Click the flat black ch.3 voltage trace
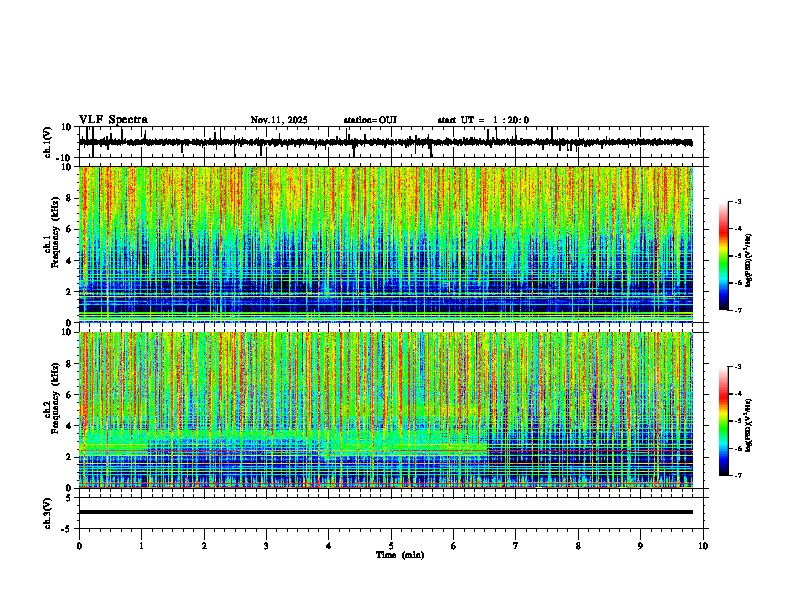Screen dimensions: 792x612 pyautogui.click(x=386, y=512)
